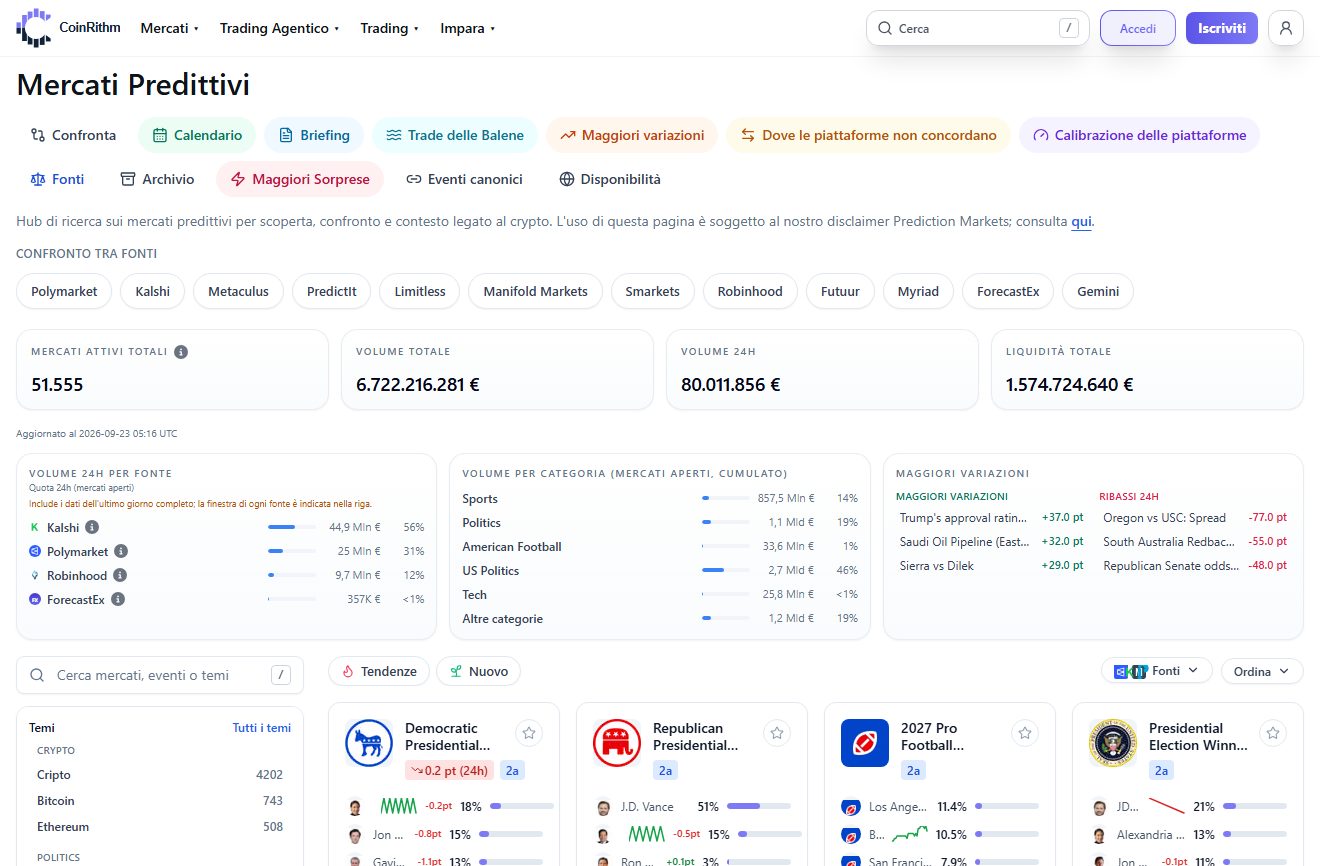The height and width of the screenshot is (866, 1320).
Task: Focus the Cerca mercati, eventi o temi field
Action: 160,675
